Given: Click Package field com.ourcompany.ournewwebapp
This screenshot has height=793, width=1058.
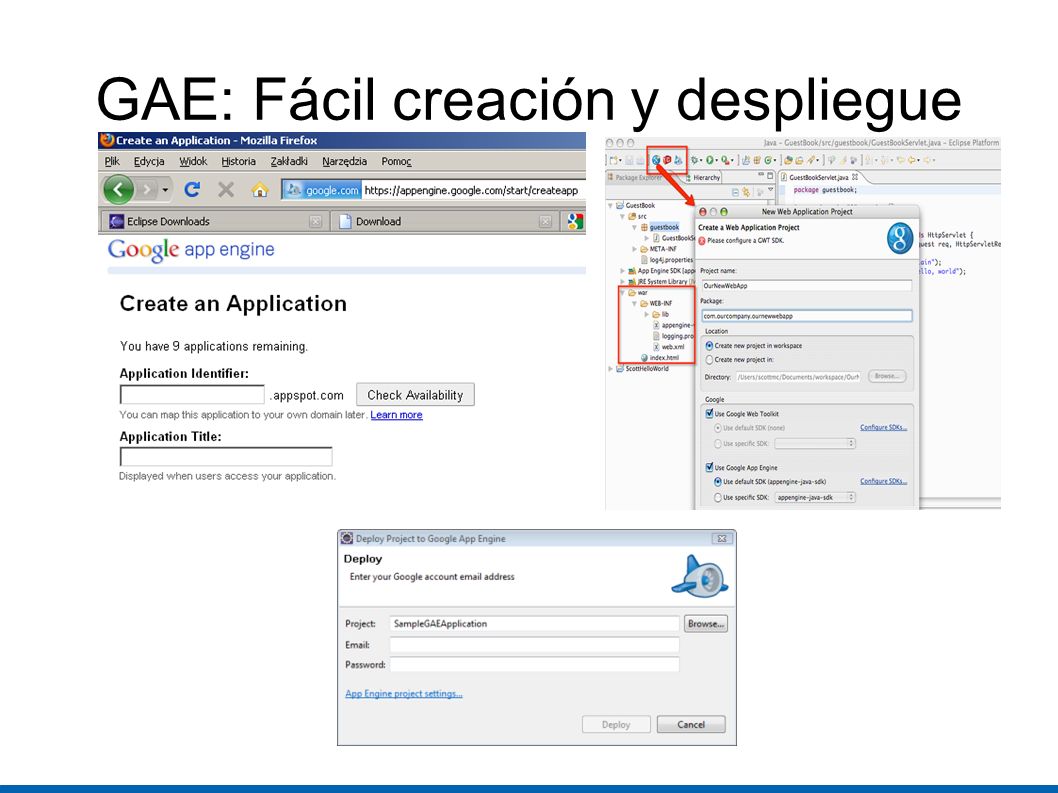Looking at the screenshot, I should tap(806, 316).
